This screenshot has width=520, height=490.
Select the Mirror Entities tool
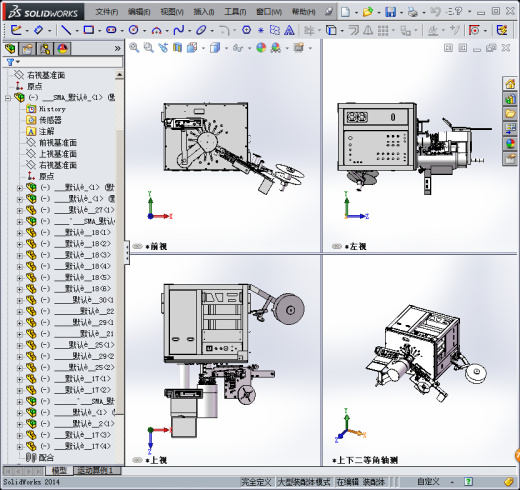pos(368,30)
